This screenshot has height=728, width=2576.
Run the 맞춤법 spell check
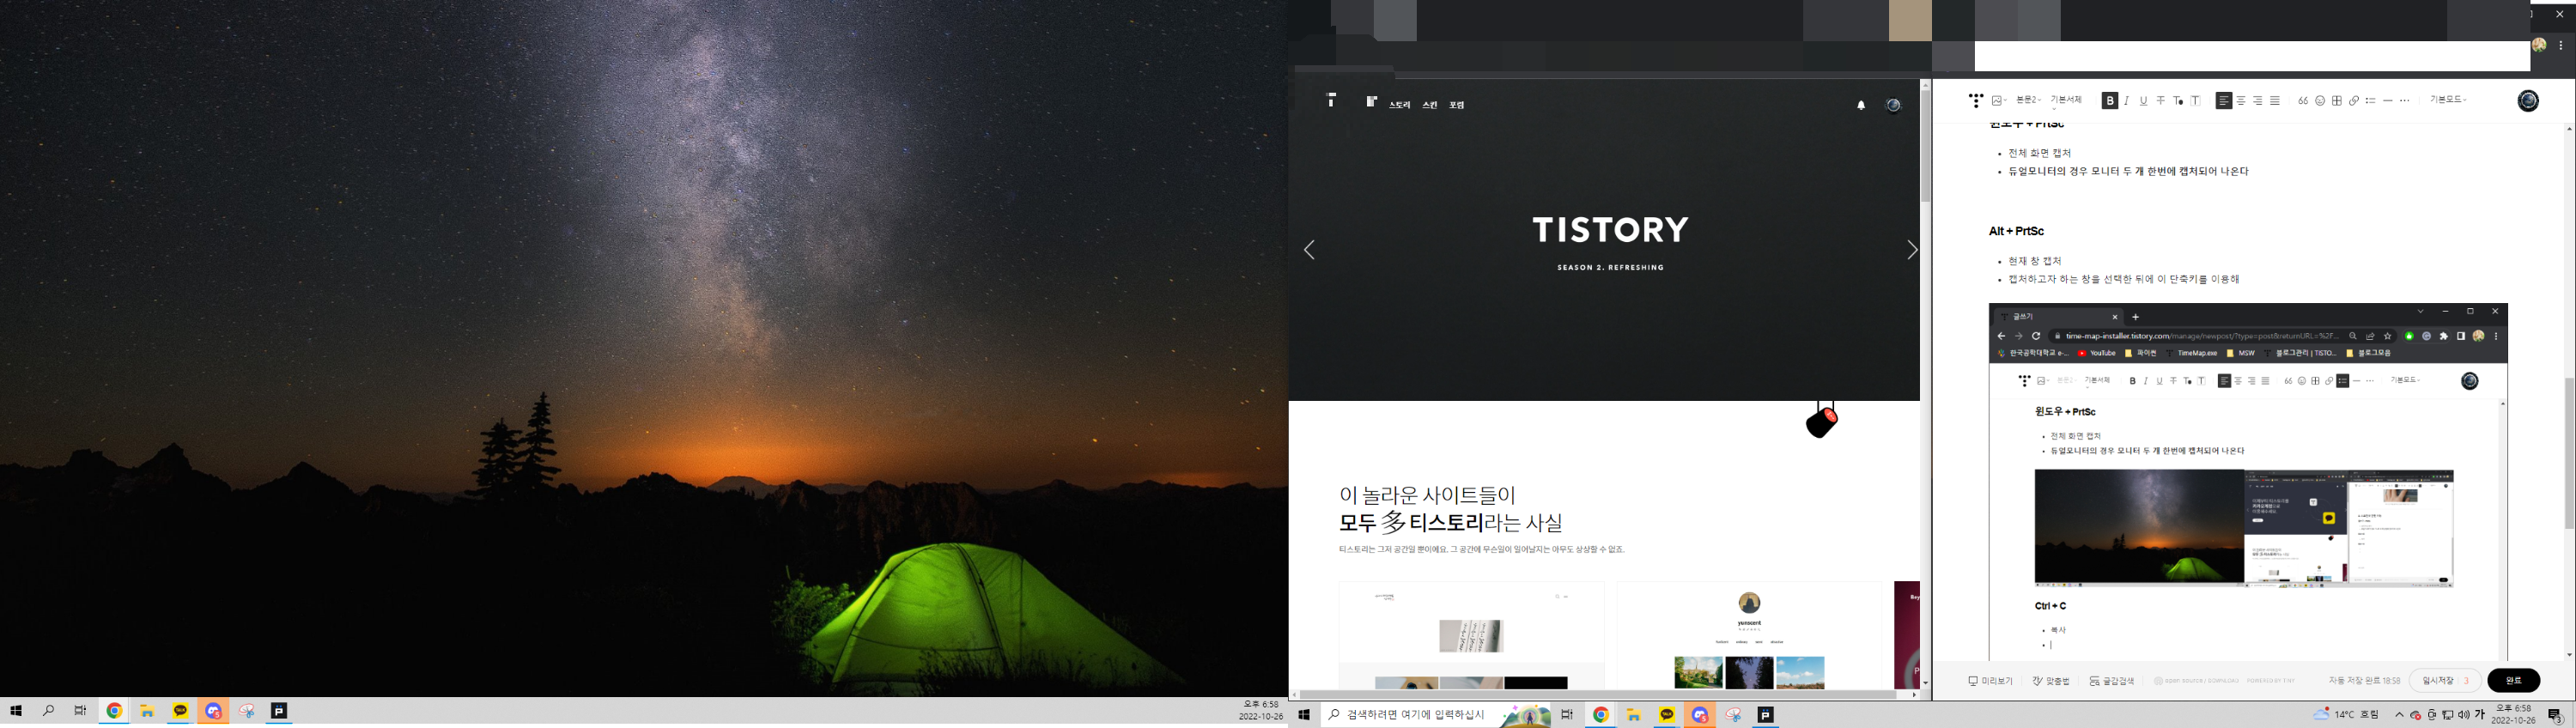pyautogui.click(x=2051, y=681)
